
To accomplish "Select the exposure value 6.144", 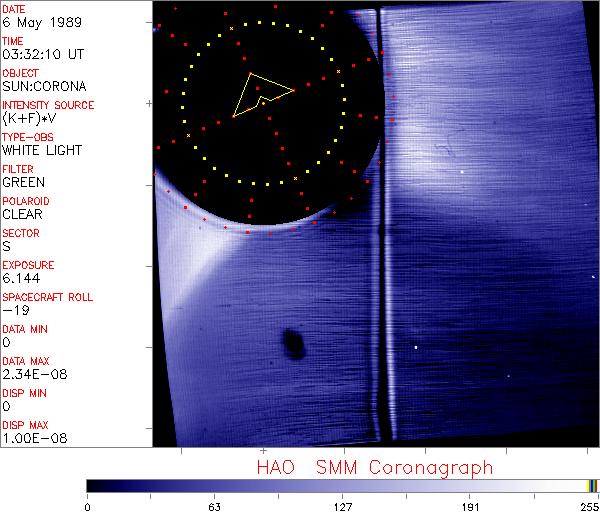I will pos(21,278).
